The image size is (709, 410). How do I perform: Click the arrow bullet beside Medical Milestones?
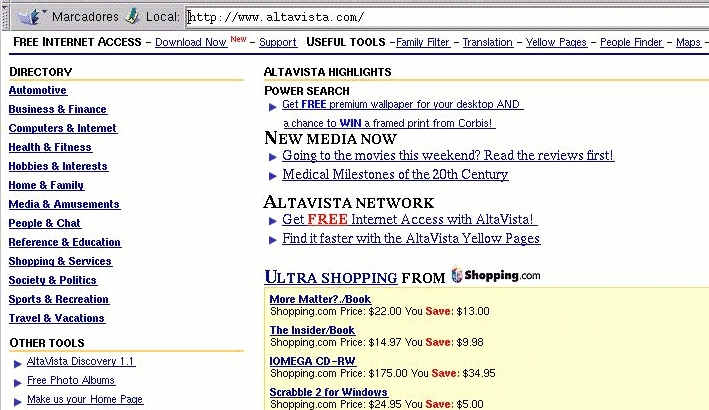pos(272,176)
